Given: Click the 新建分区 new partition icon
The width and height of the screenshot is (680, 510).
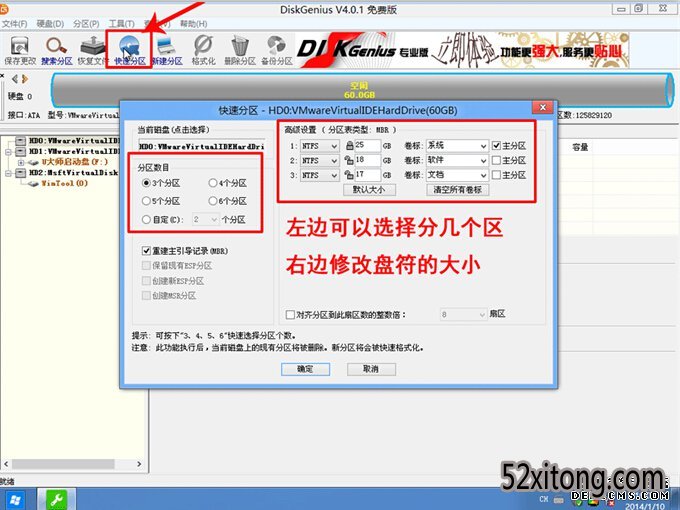Looking at the screenshot, I should coord(167,51).
